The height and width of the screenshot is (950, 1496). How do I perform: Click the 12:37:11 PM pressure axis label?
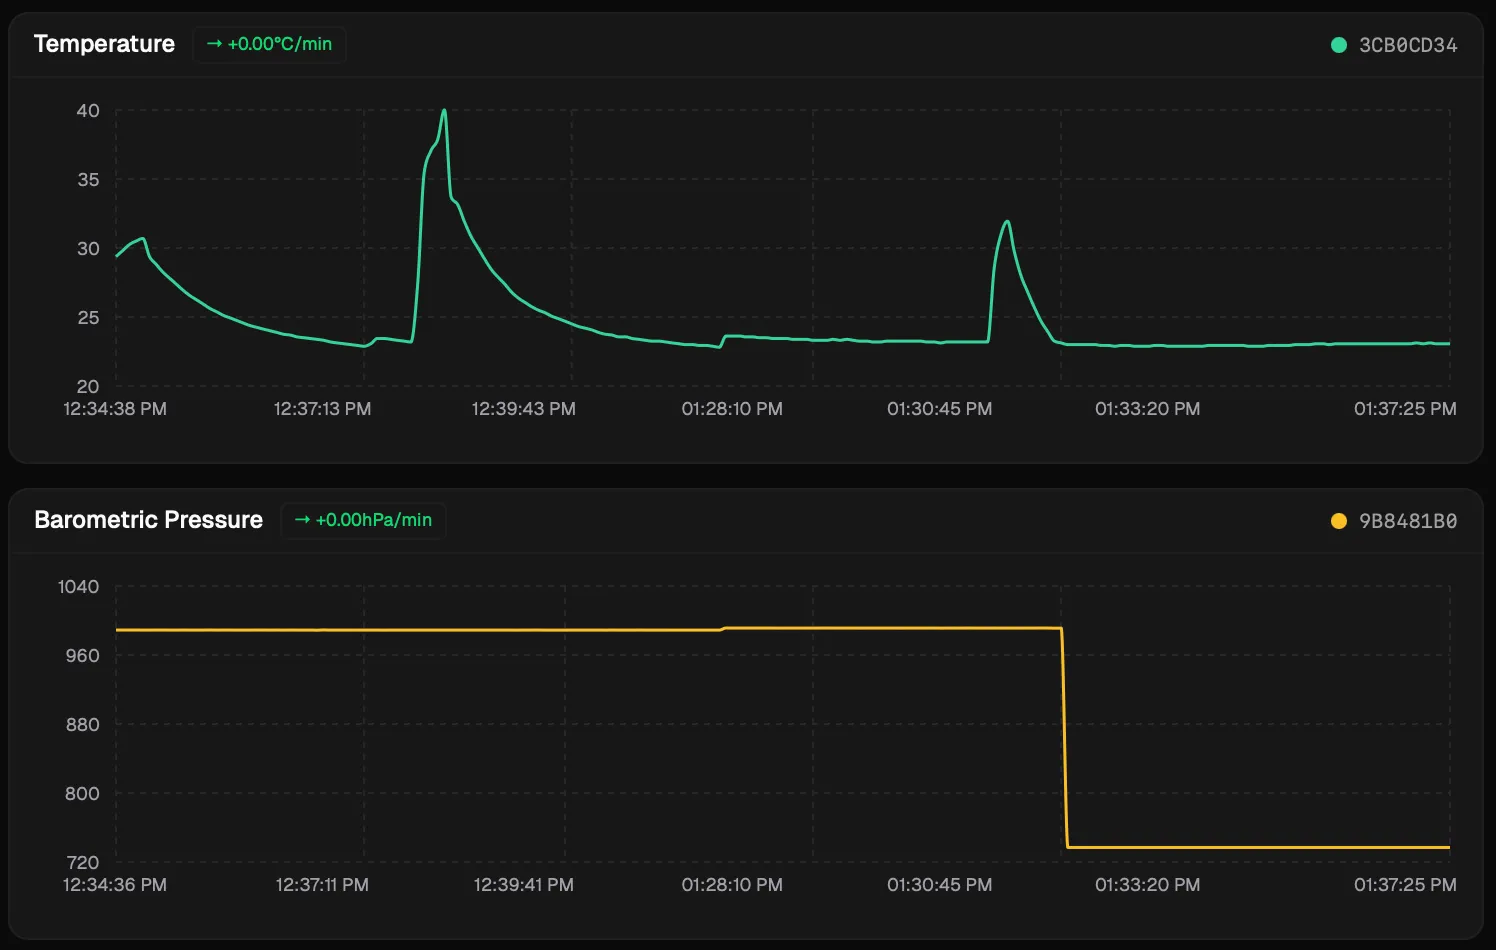tap(322, 885)
